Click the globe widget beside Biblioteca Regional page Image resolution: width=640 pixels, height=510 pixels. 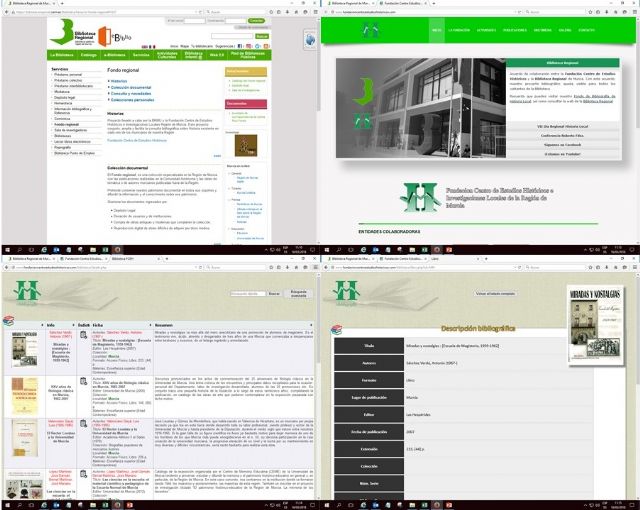310,40
